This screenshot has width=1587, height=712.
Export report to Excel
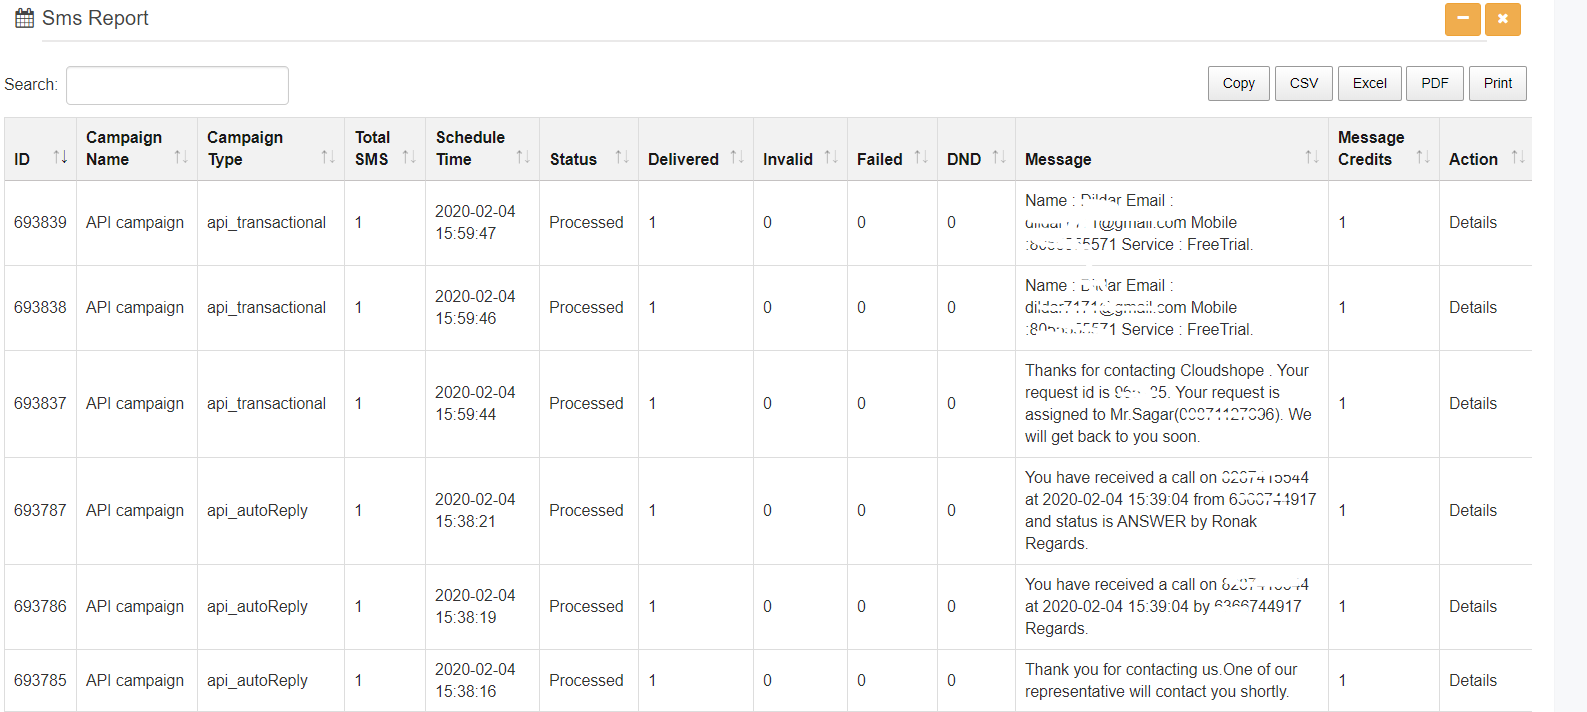click(x=1370, y=83)
